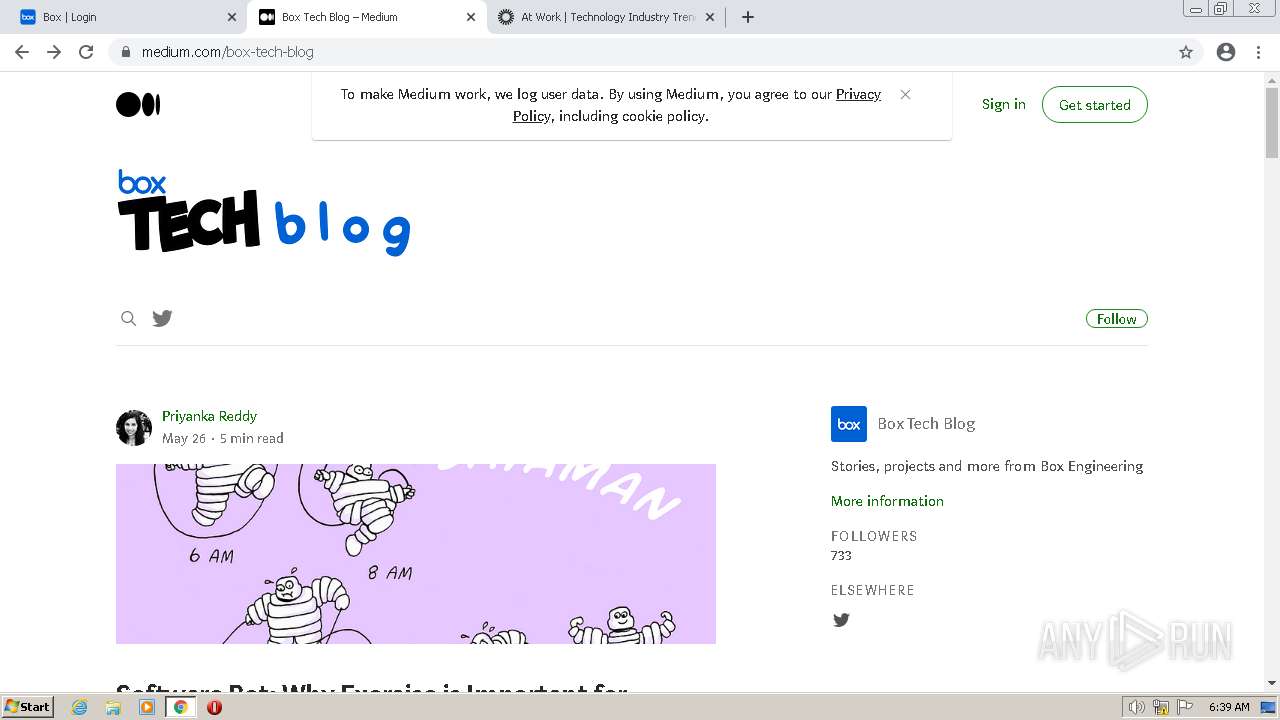Open the article's purple illustration image
This screenshot has height=720, width=1280.
pyautogui.click(x=416, y=554)
